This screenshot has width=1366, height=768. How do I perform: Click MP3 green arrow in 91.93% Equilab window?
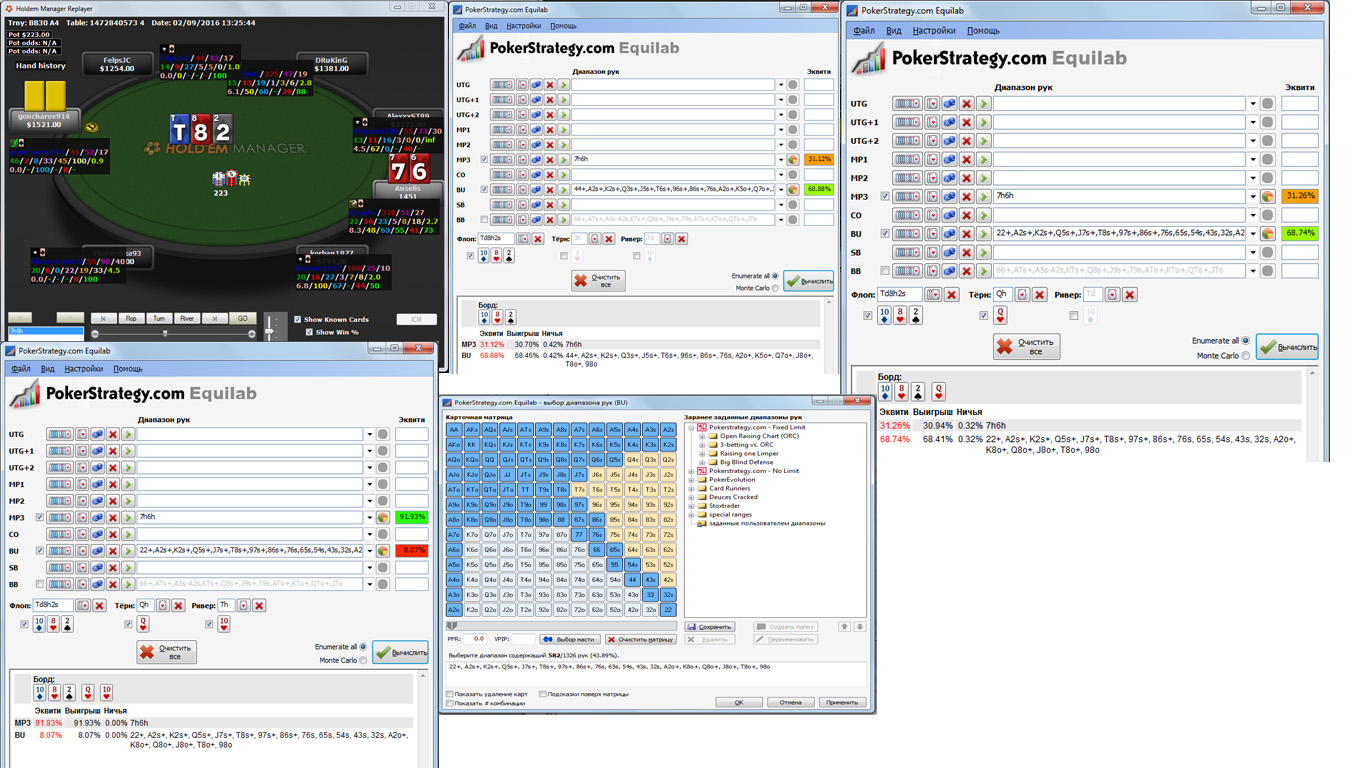pyautogui.click(x=128, y=518)
